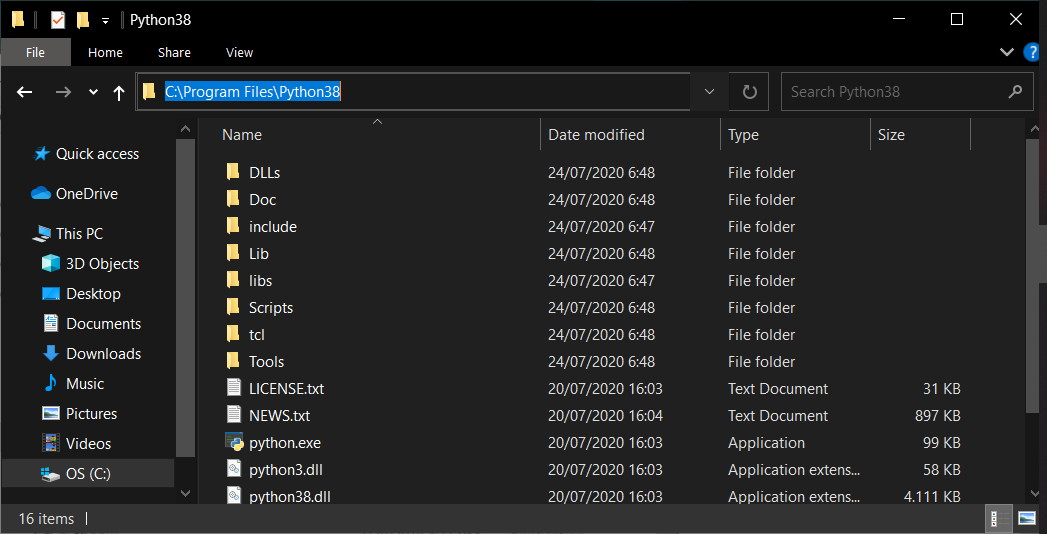Viewport: 1047px width, 534px height.
Task: Open the Customize Quick Access Toolbar dropdown arrow
Action: pyautogui.click(x=105, y=21)
